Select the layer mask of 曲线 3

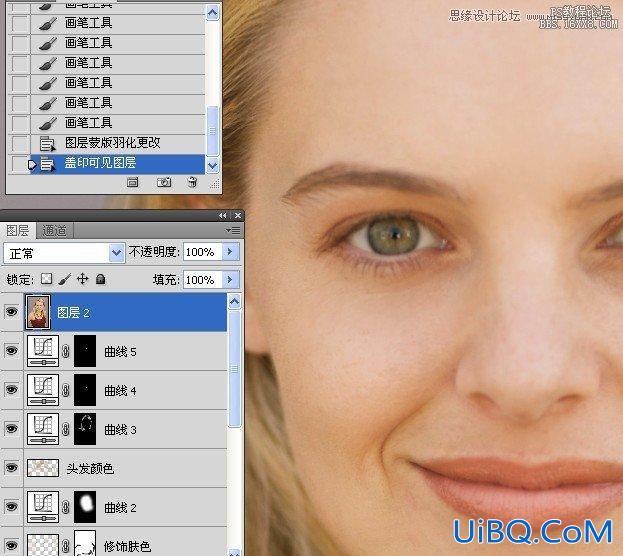[85, 429]
